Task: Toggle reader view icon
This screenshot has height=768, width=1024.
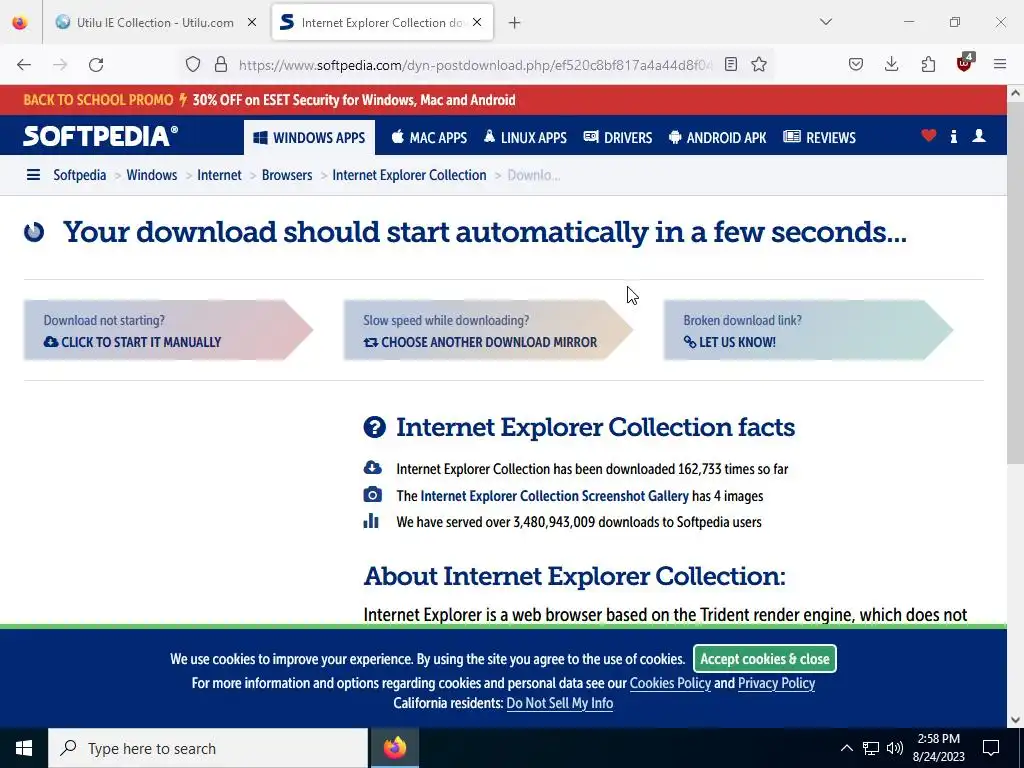Action: [731, 65]
